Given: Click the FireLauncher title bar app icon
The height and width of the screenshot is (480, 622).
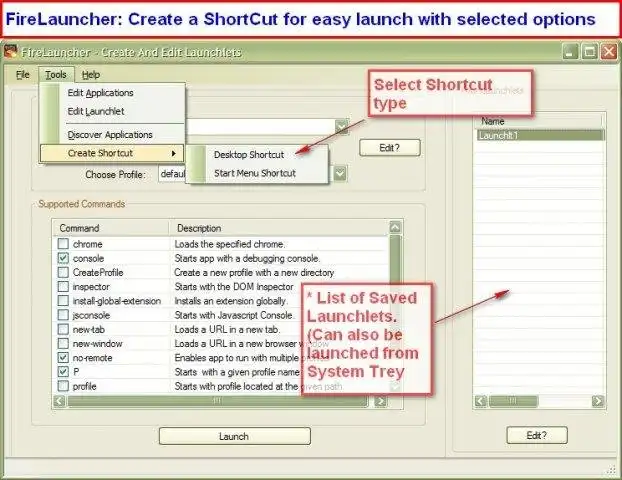Looking at the screenshot, I should click(x=11, y=52).
